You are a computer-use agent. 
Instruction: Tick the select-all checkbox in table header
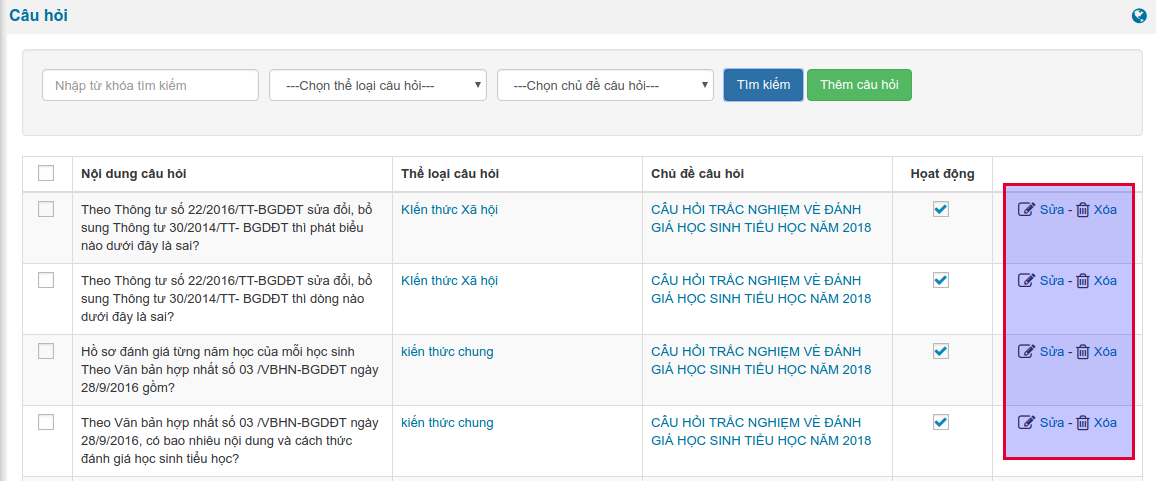(46, 174)
